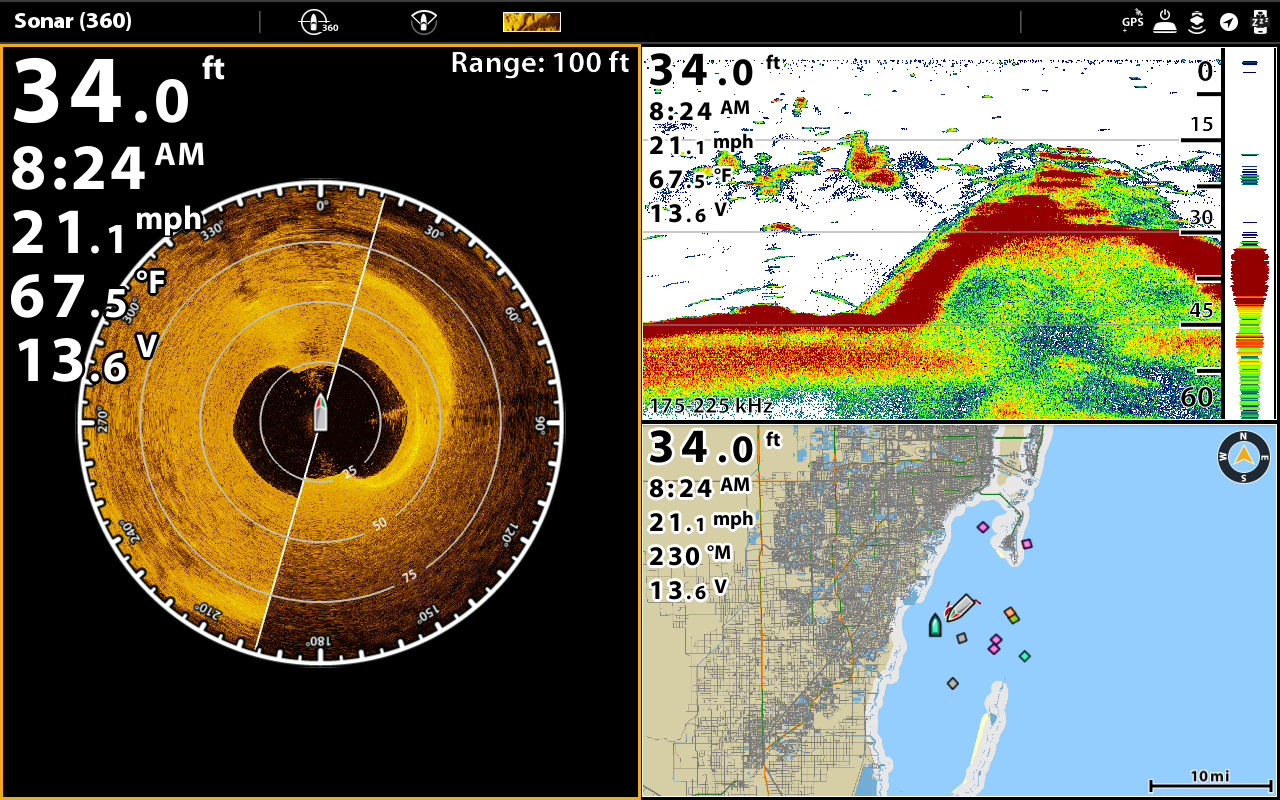Select the pink square waypoint east of peninsula

coord(1027,544)
